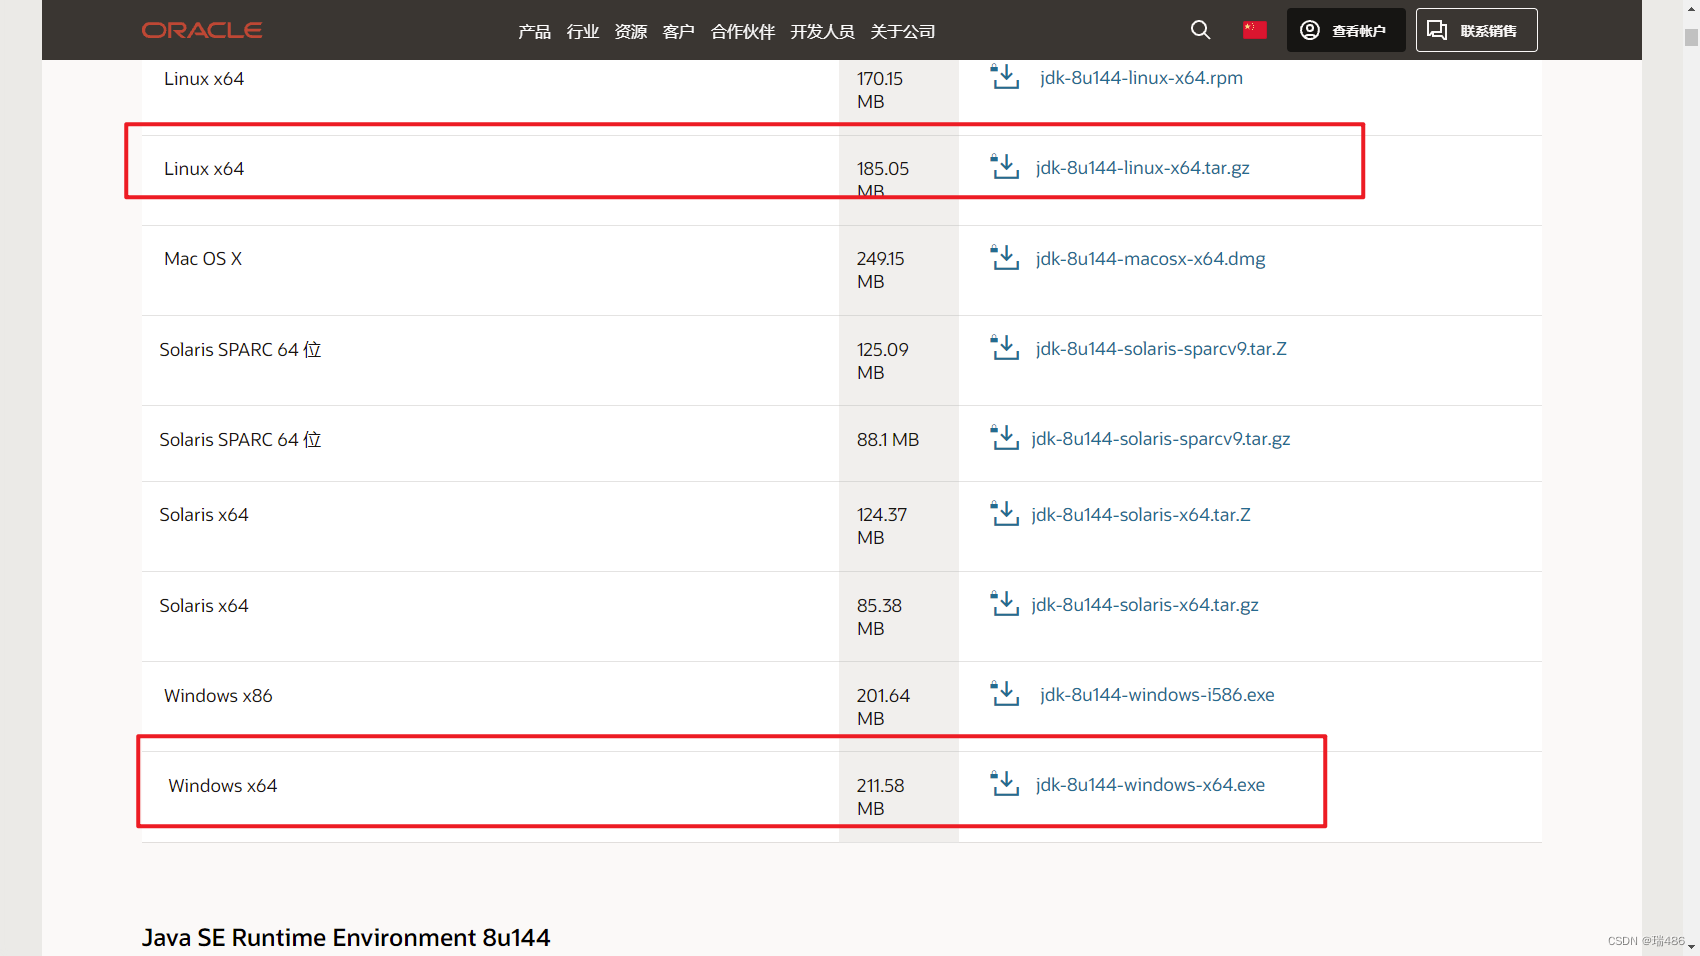Click download icon for jdk-8u144-linux-x64.tar.gz

click(1005, 167)
